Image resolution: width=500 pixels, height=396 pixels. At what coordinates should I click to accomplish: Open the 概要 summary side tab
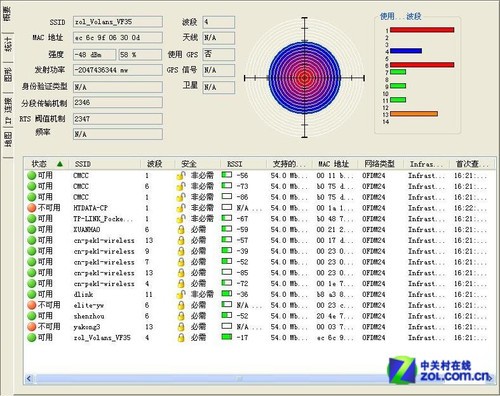point(7,14)
